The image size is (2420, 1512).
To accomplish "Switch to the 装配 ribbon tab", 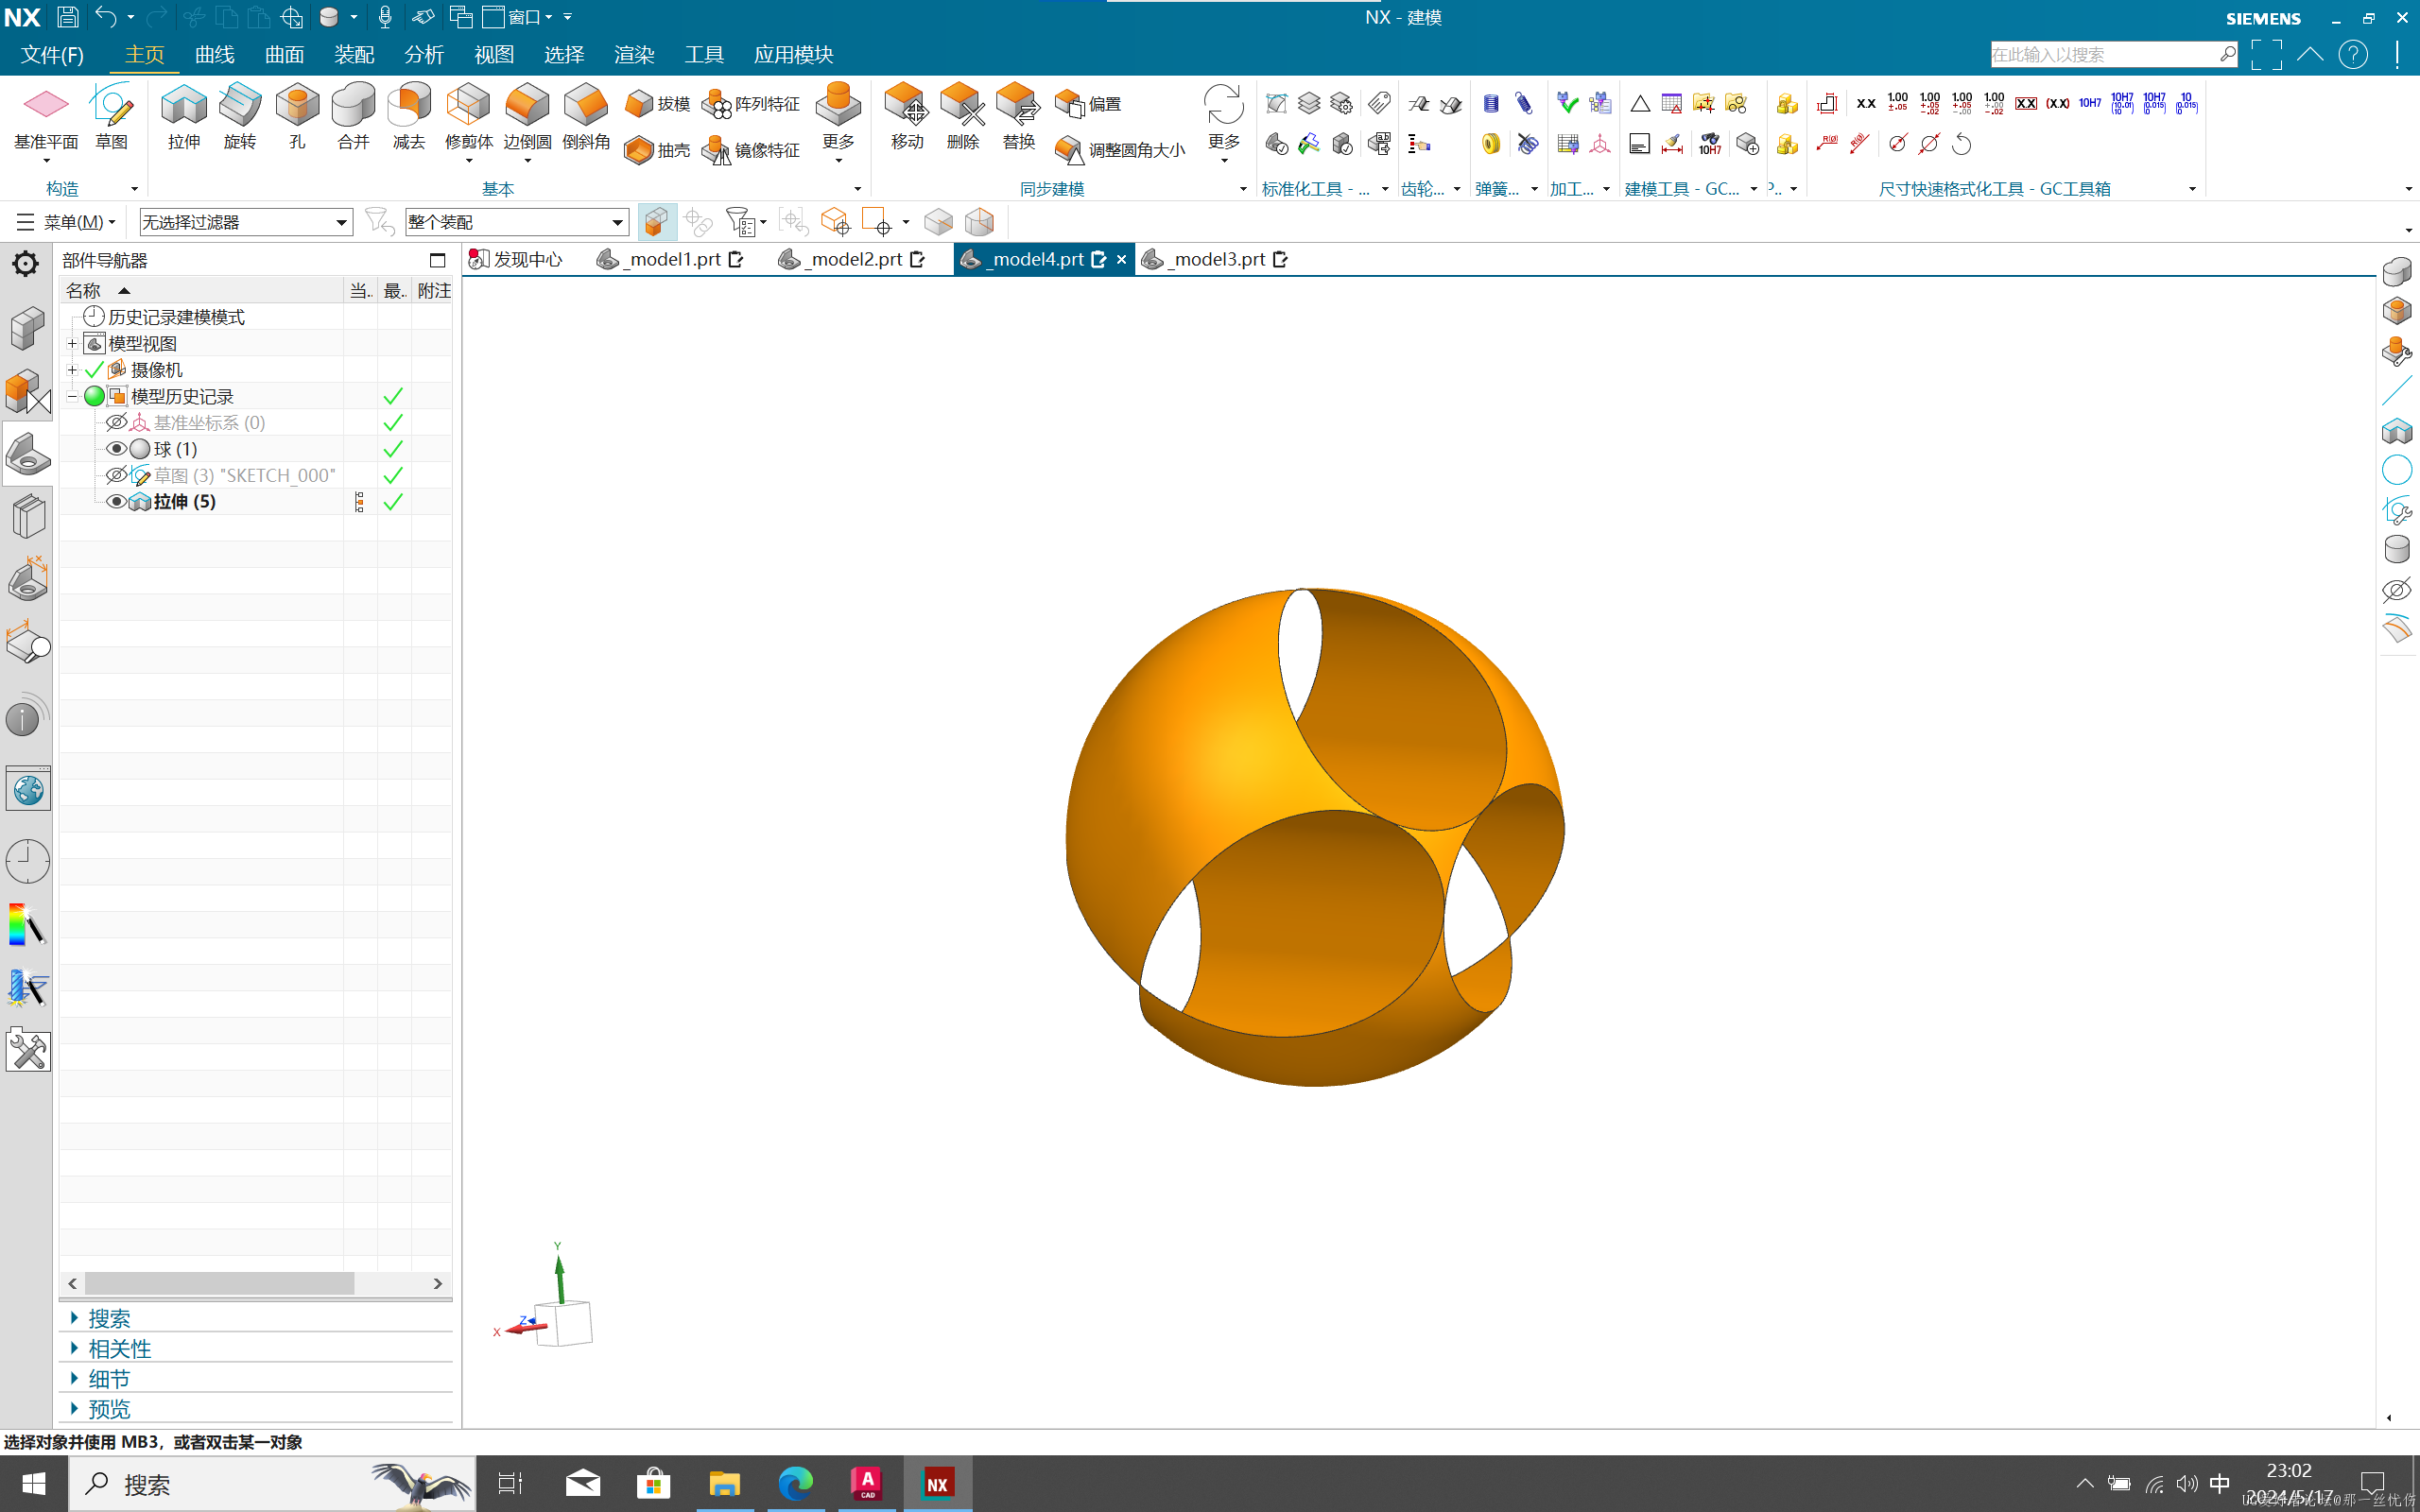I will pos(354,54).
